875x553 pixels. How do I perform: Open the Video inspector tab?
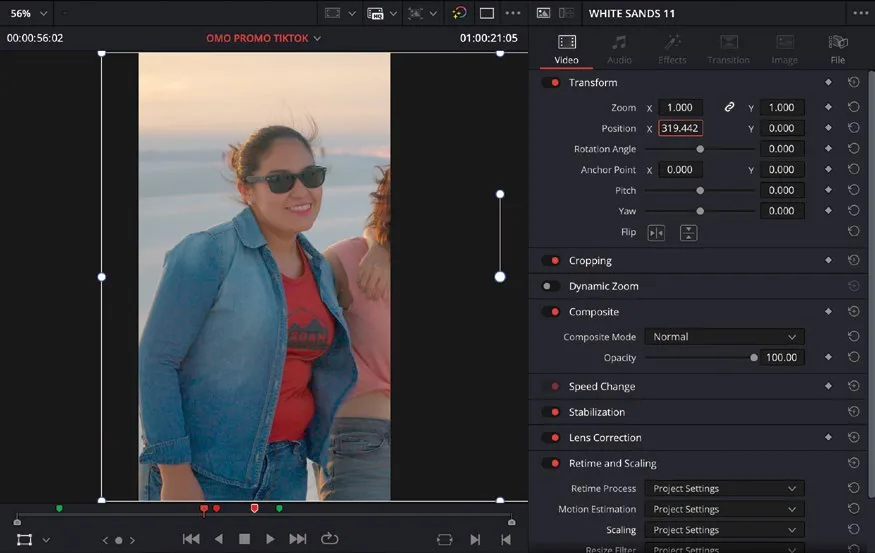click(566, 49)
